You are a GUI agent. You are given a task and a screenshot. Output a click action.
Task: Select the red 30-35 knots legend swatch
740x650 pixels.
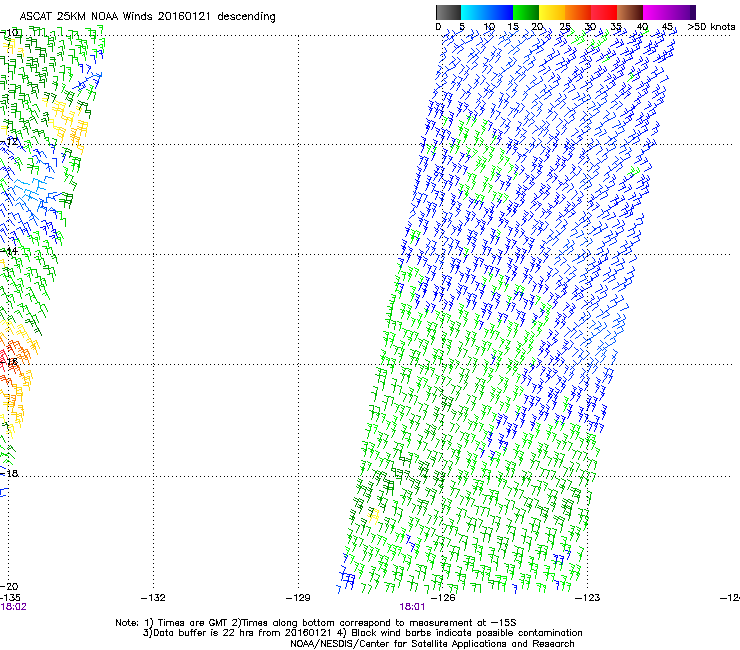(x=604, y=12)
